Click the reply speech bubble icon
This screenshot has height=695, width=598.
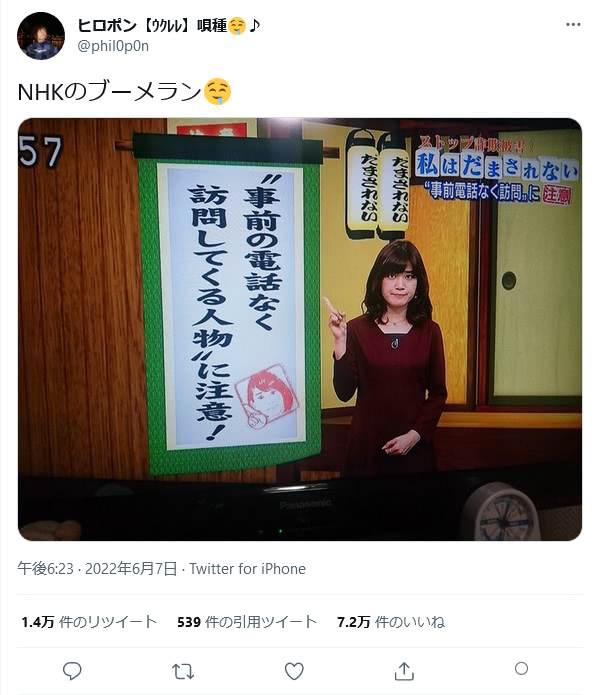(72, 671)
